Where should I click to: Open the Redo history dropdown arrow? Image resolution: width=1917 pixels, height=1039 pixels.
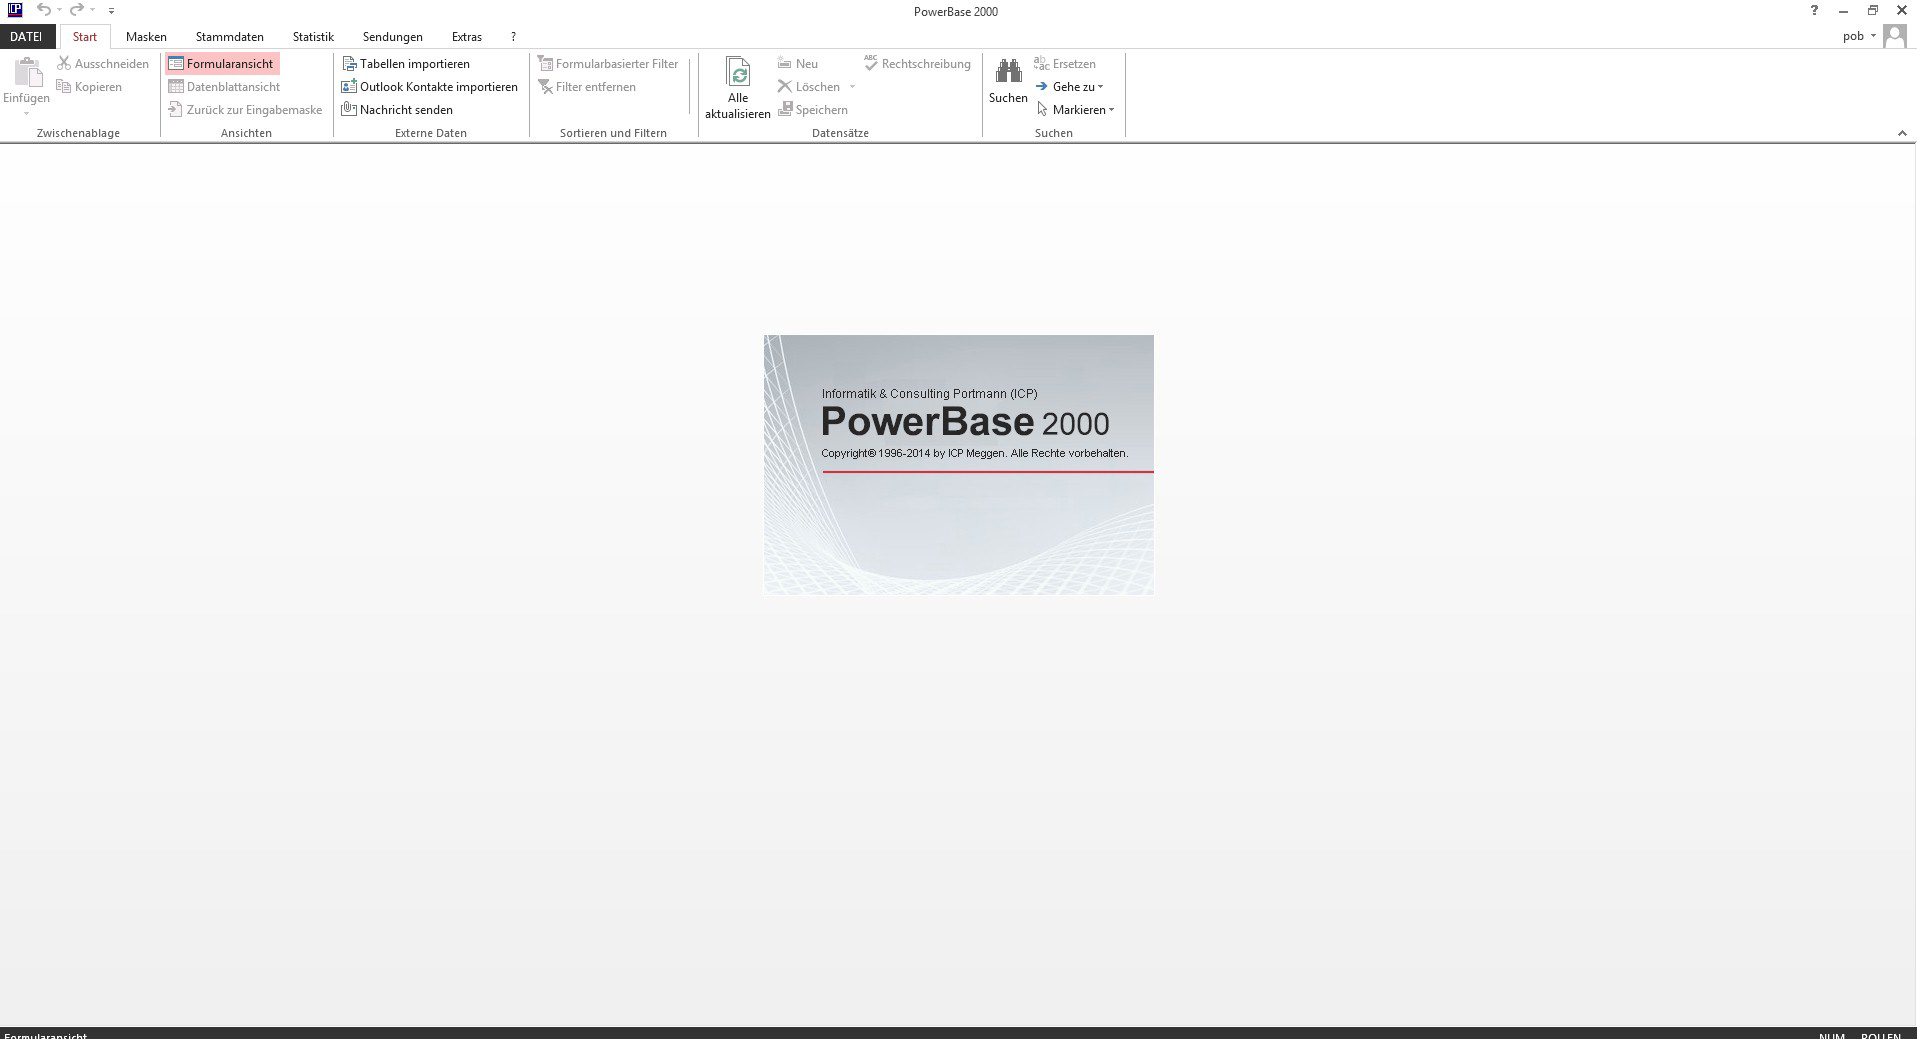tap(92, 11)
